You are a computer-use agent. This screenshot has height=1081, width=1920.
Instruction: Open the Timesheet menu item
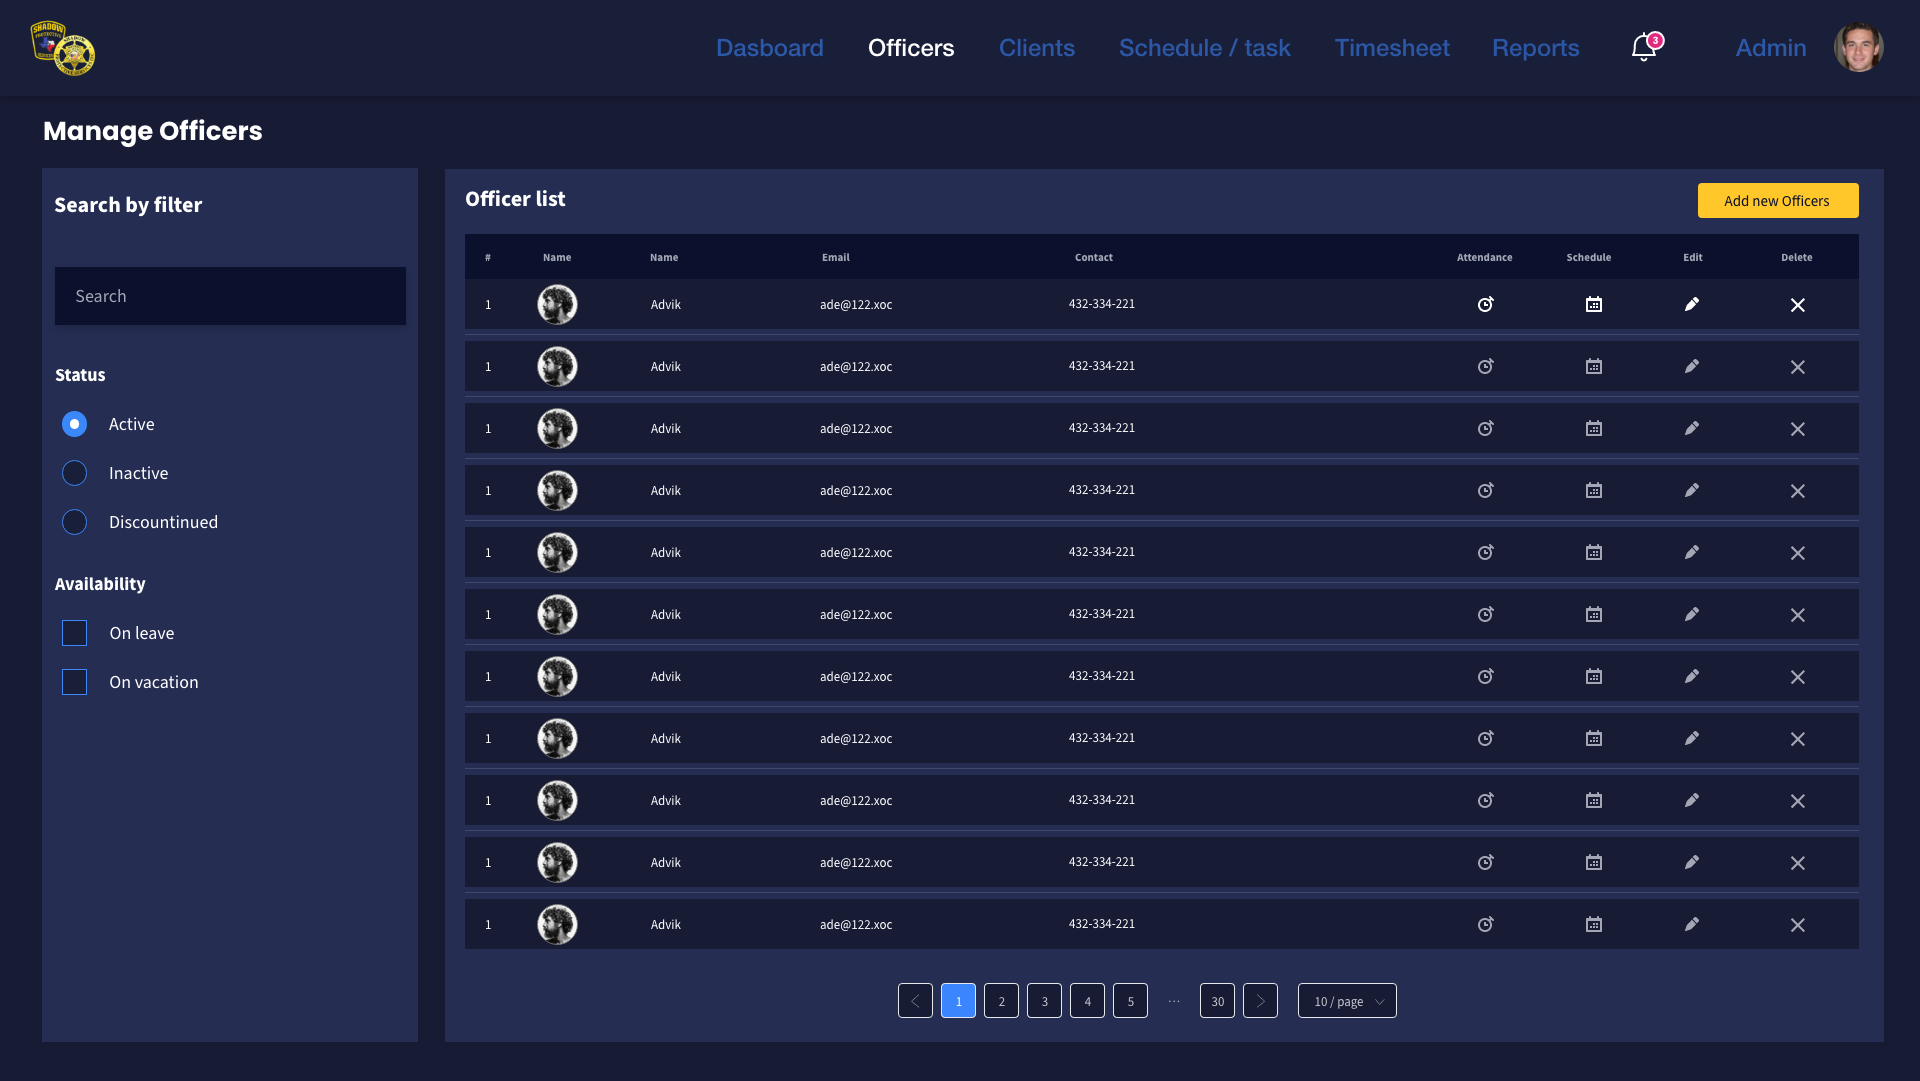tap(1391, 48)
